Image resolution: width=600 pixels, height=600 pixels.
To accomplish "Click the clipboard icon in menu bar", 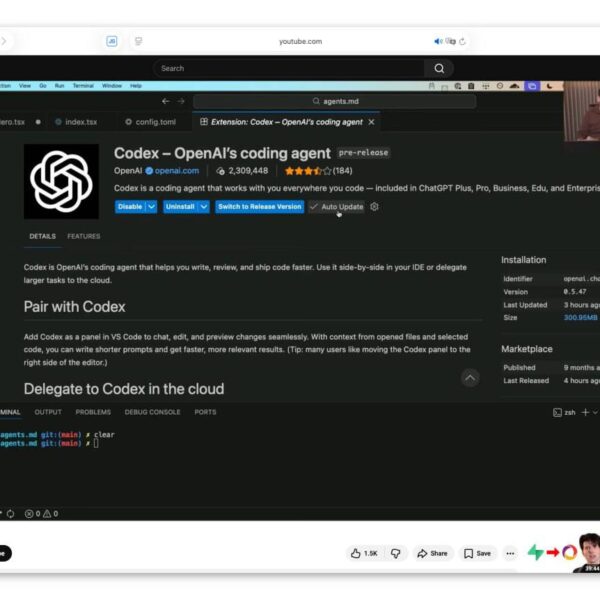I will tap(471, 86).
